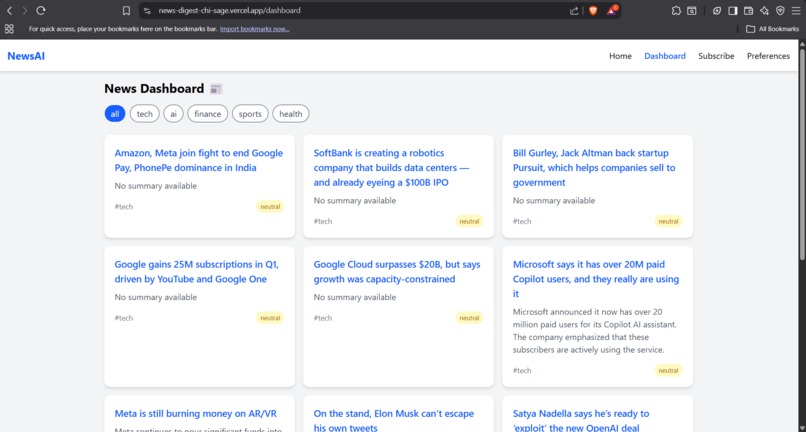The width and height of the screenshot is (806, 432).
Task: Click neutral badge on SoftBank card
Action: 469,221
